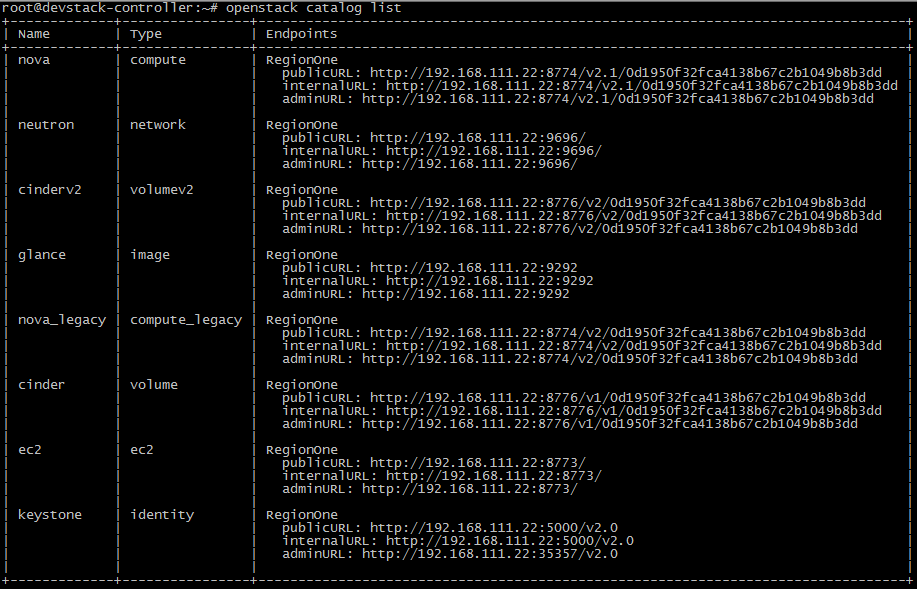917x589 pixels.
Task: Click the nova_legacy internalURL endpoint
Action: 634,346
